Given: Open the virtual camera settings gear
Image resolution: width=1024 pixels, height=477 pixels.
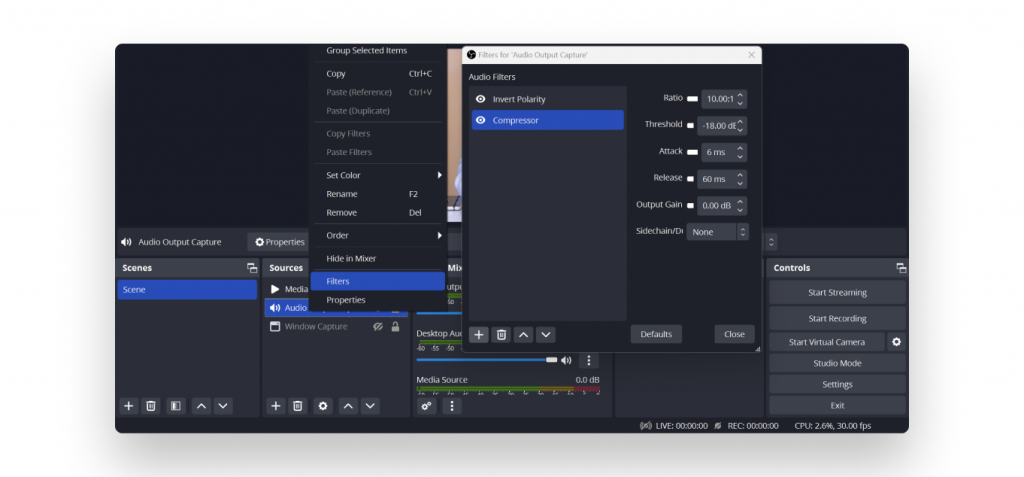Looking at the screenshot, I should [897, 342].
